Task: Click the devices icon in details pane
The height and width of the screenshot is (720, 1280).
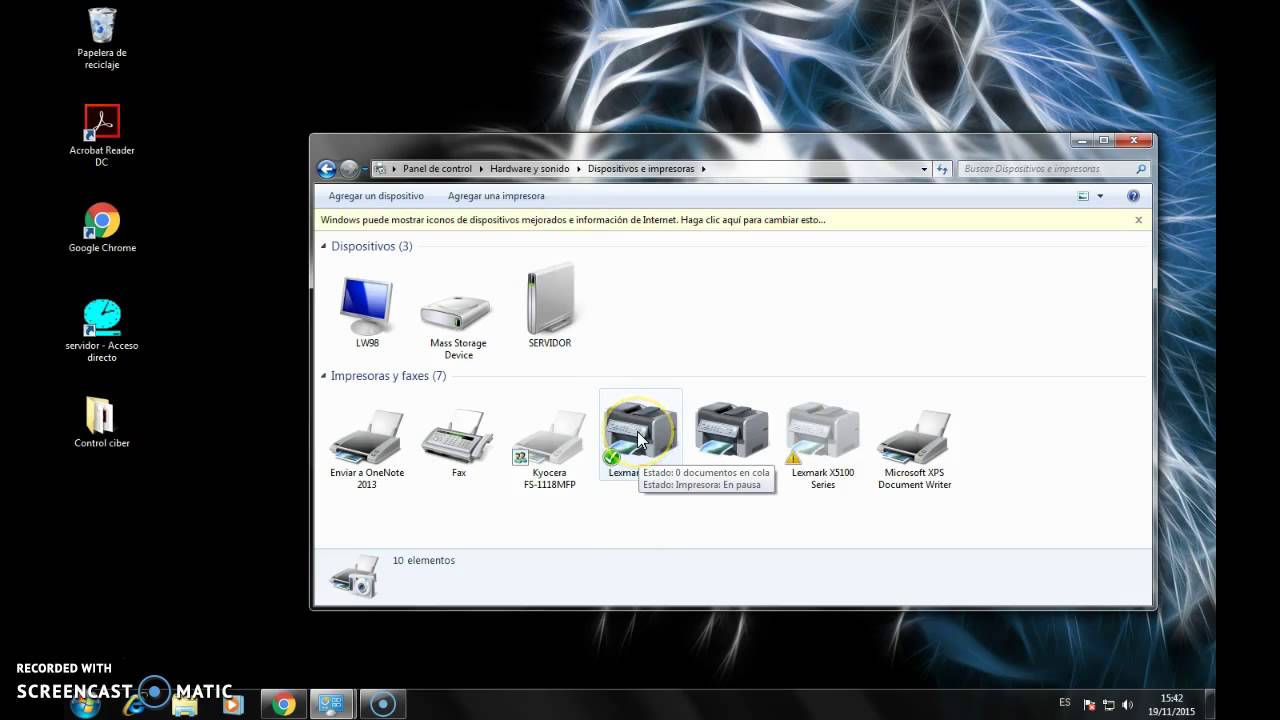Action: coord(354,576)
